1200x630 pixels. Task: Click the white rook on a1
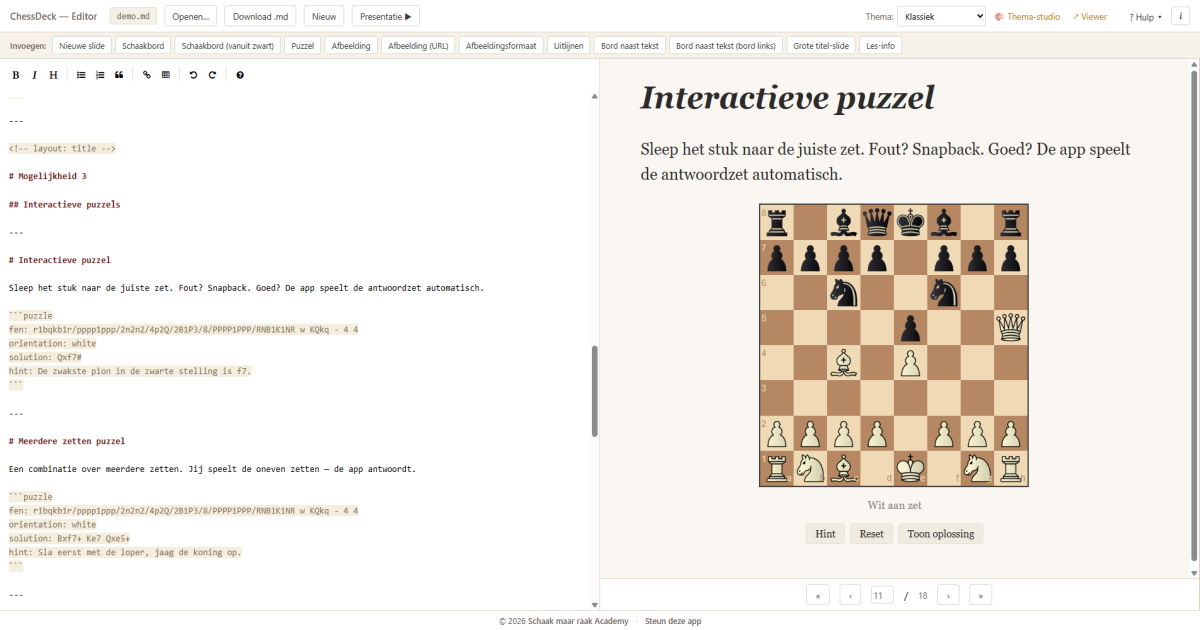777,468
